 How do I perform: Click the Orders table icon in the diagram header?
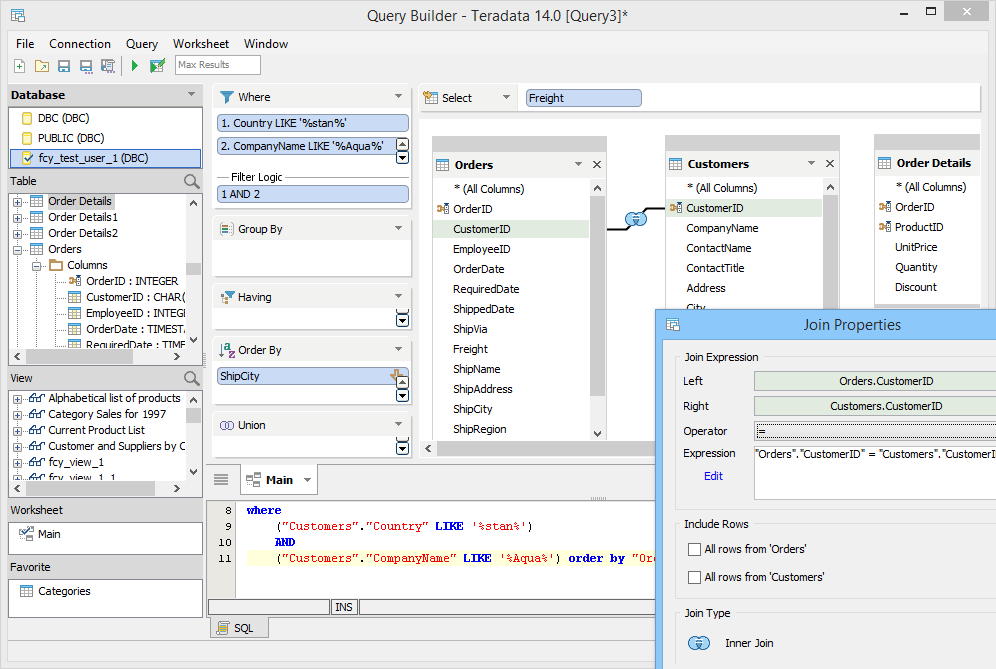[x=443, y=165]
